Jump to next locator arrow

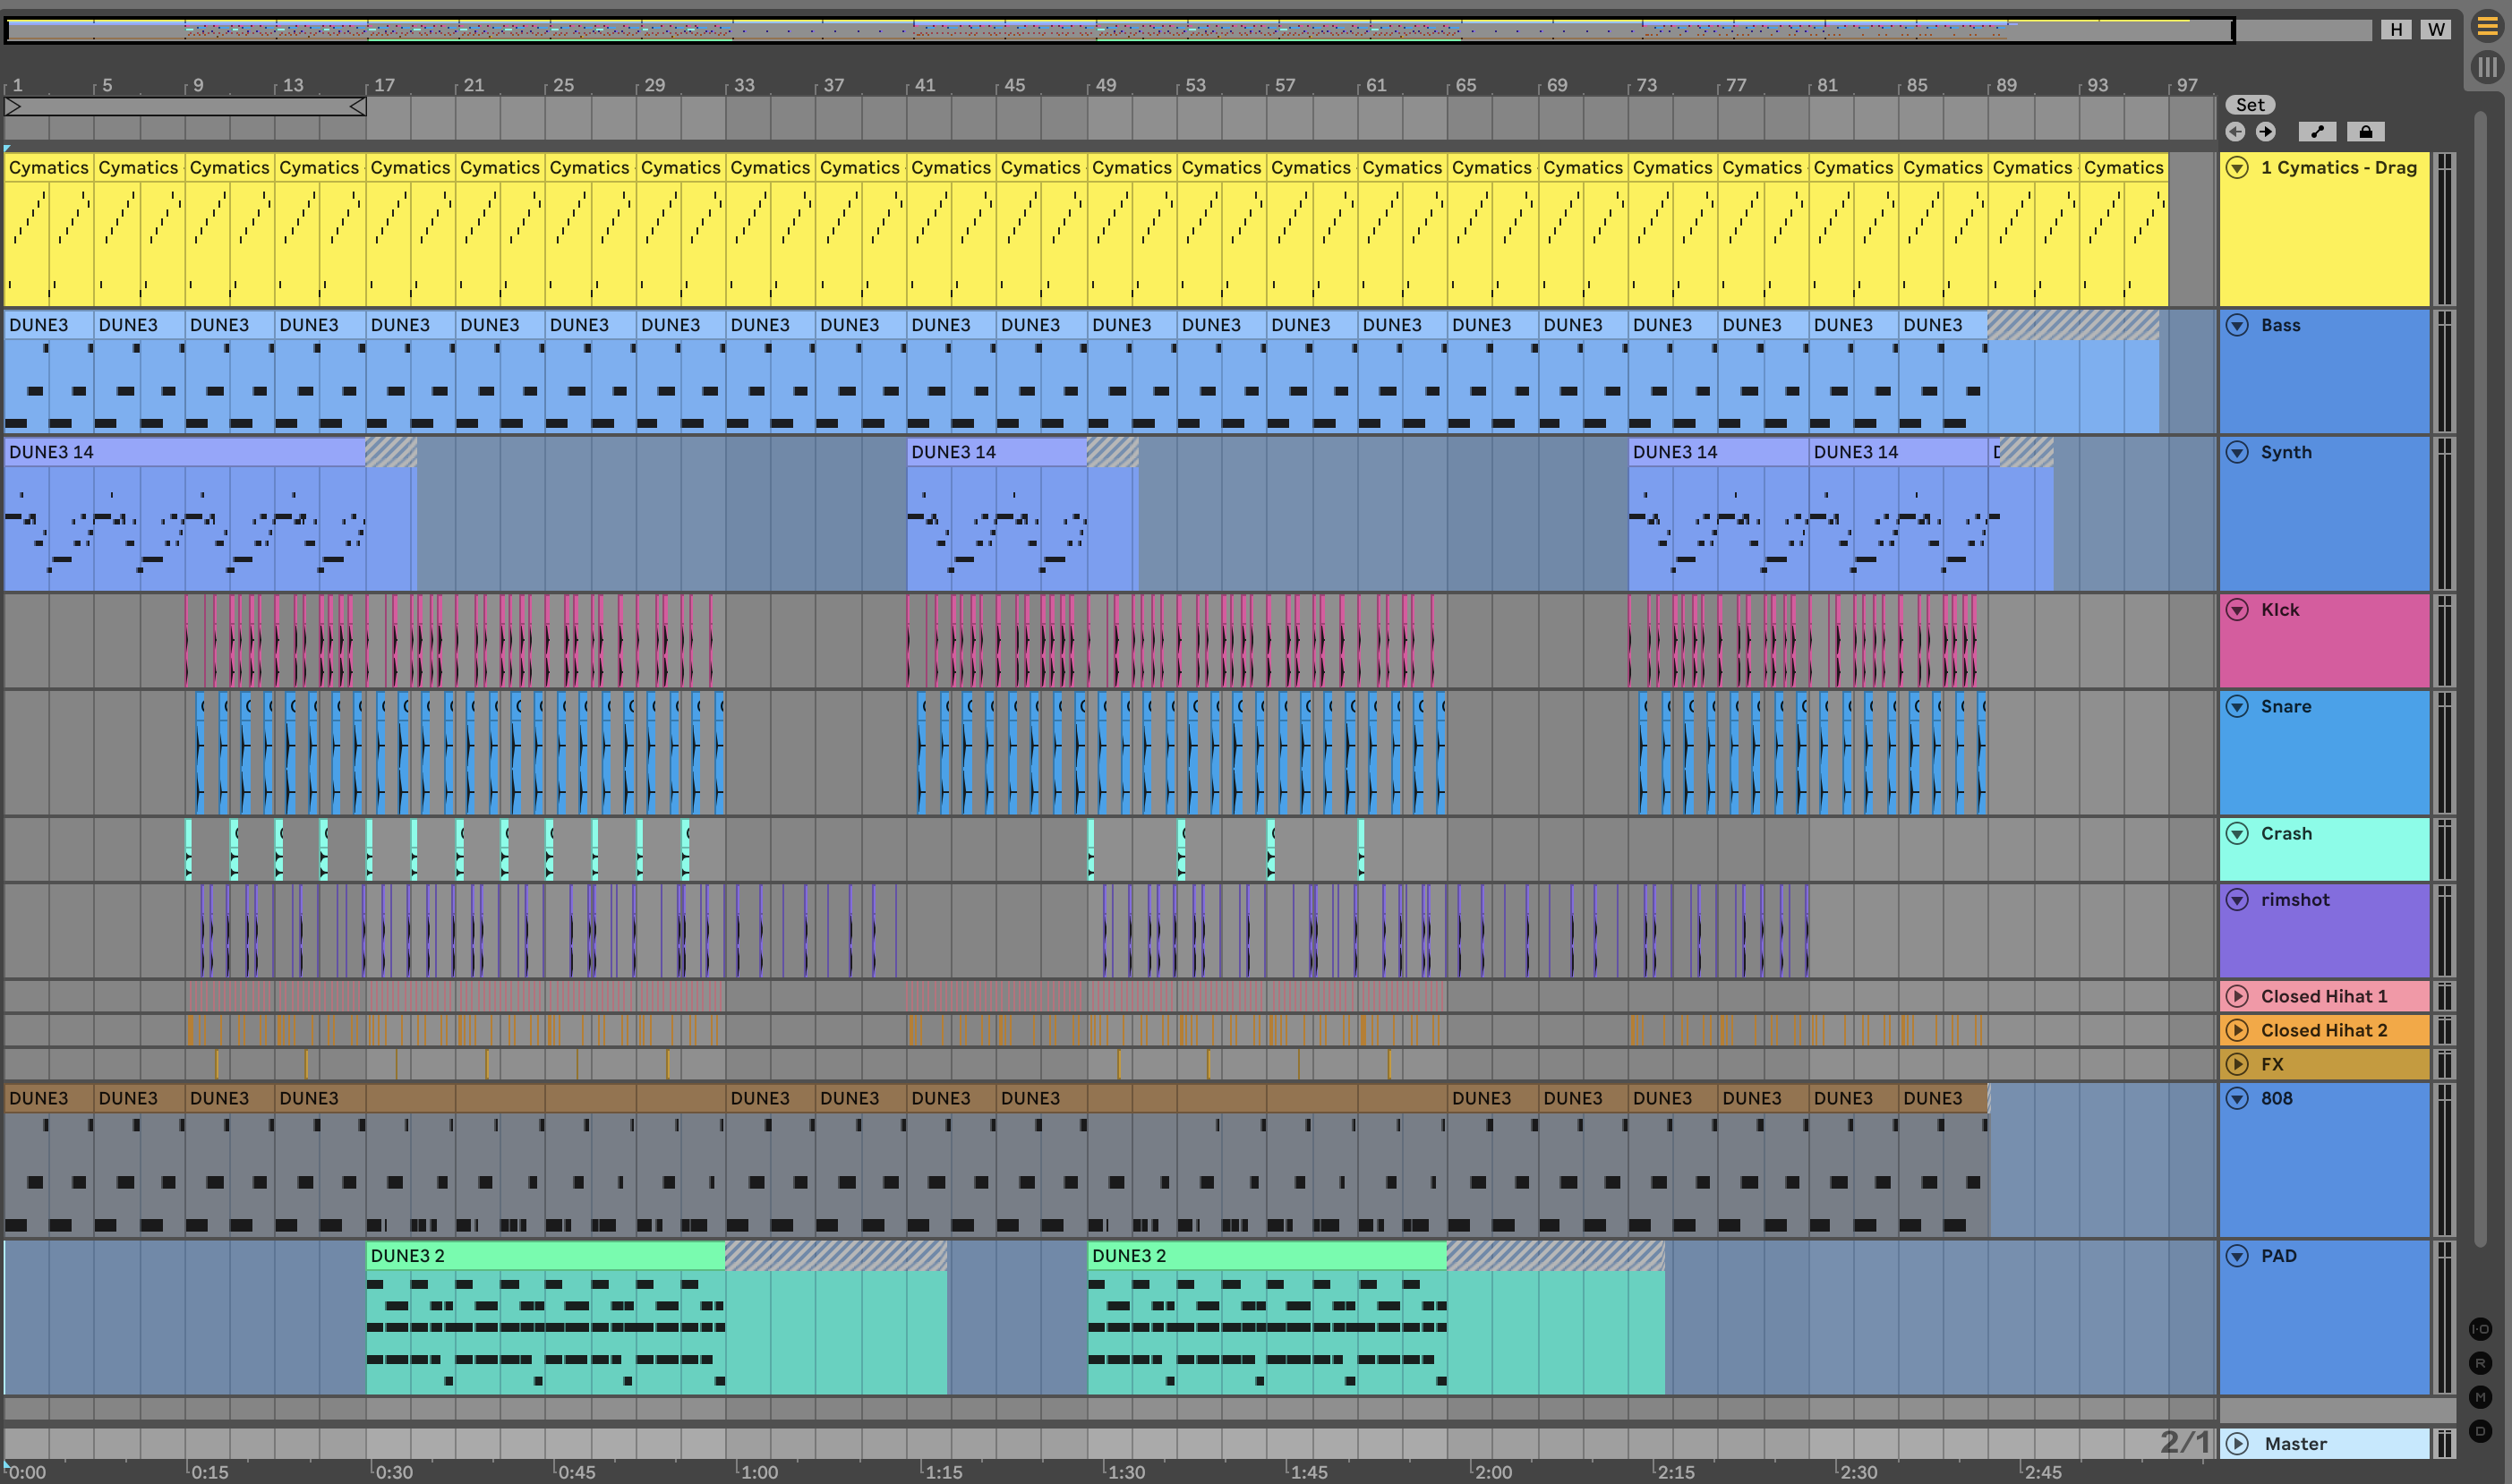tap(2266, 132)
